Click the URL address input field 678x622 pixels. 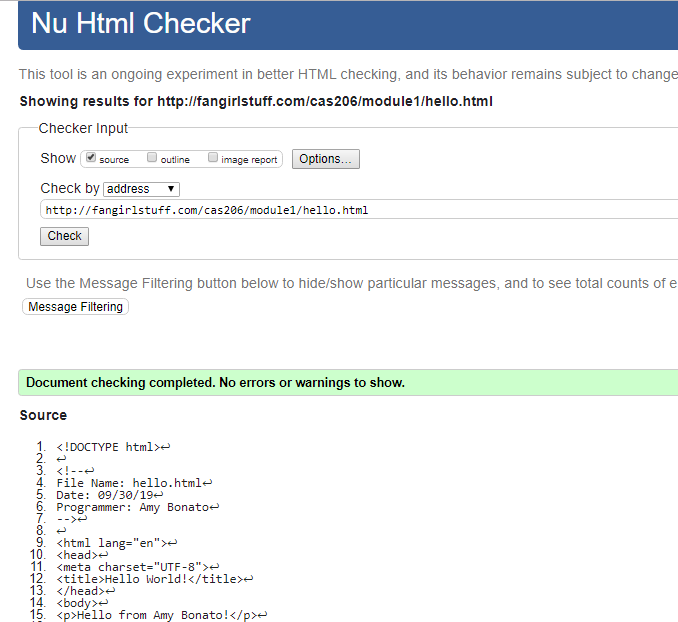coord(358,210)
